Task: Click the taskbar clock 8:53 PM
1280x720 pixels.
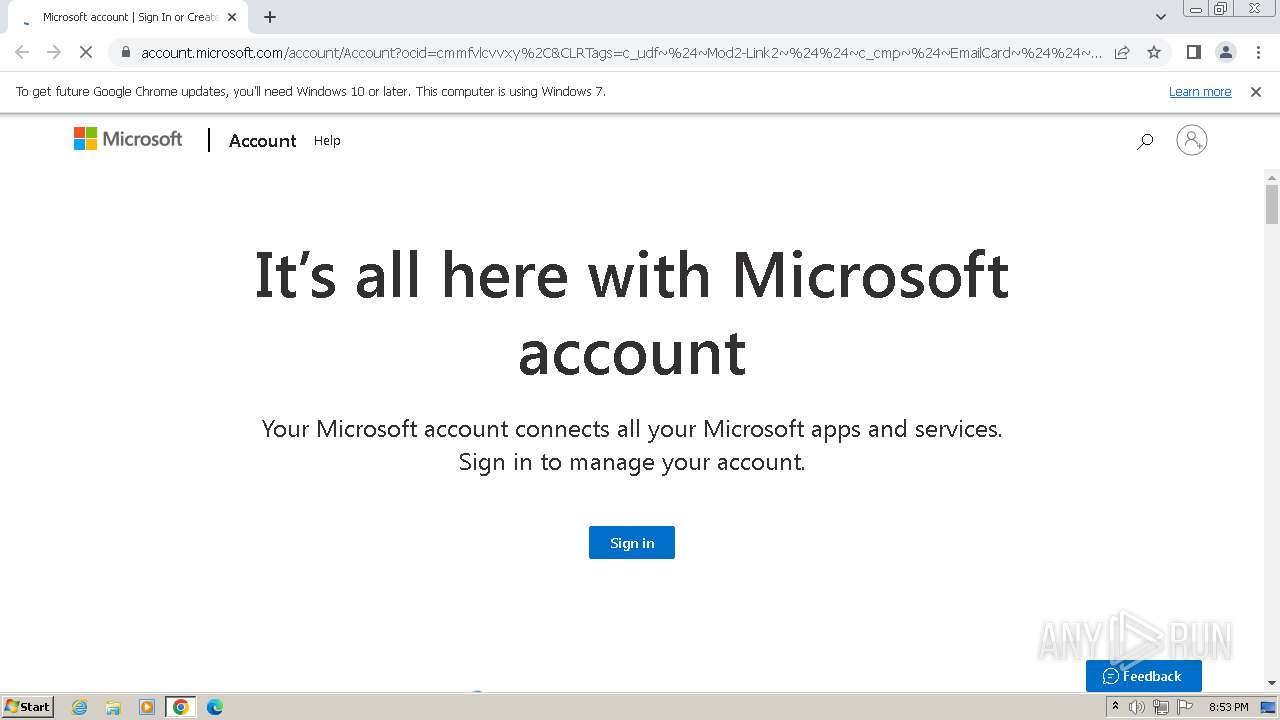Action: pos(1228,707)
